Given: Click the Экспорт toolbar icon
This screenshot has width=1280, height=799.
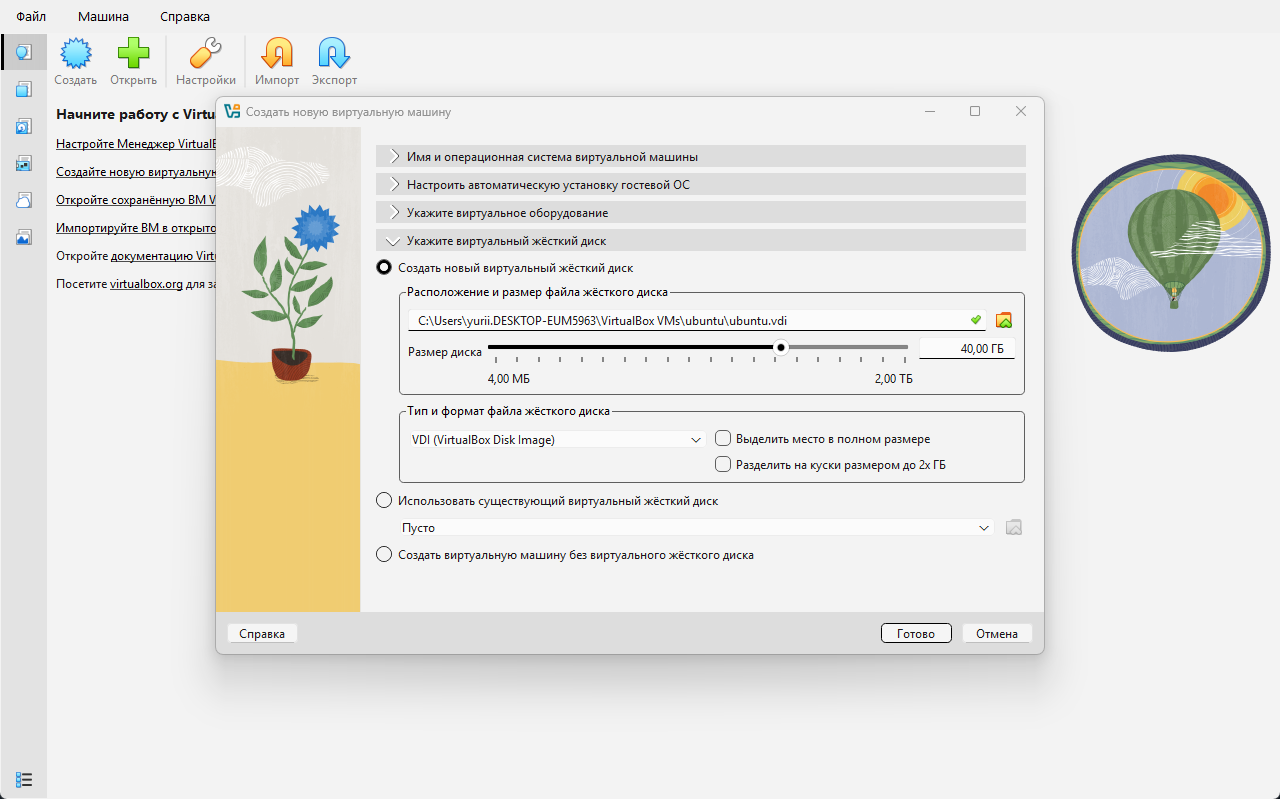Looking at the screenshot, I should point(333,54).
